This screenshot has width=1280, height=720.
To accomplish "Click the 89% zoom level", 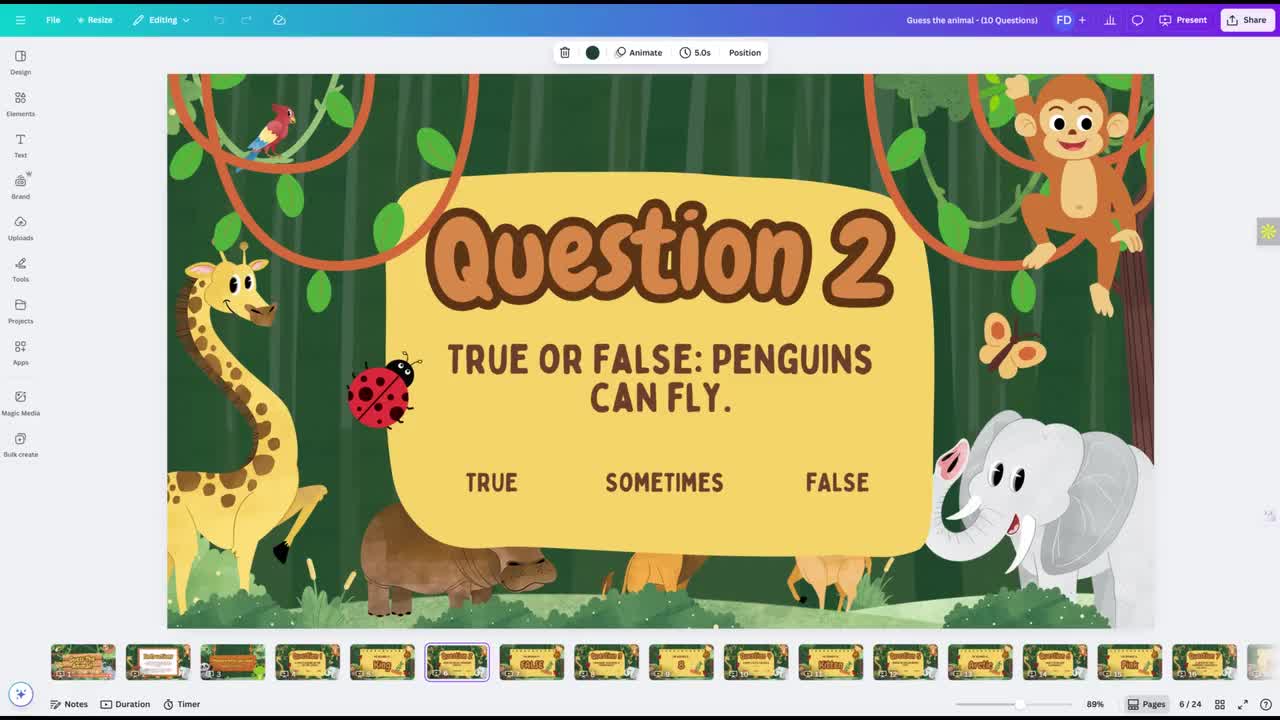I will (1095, 704).
